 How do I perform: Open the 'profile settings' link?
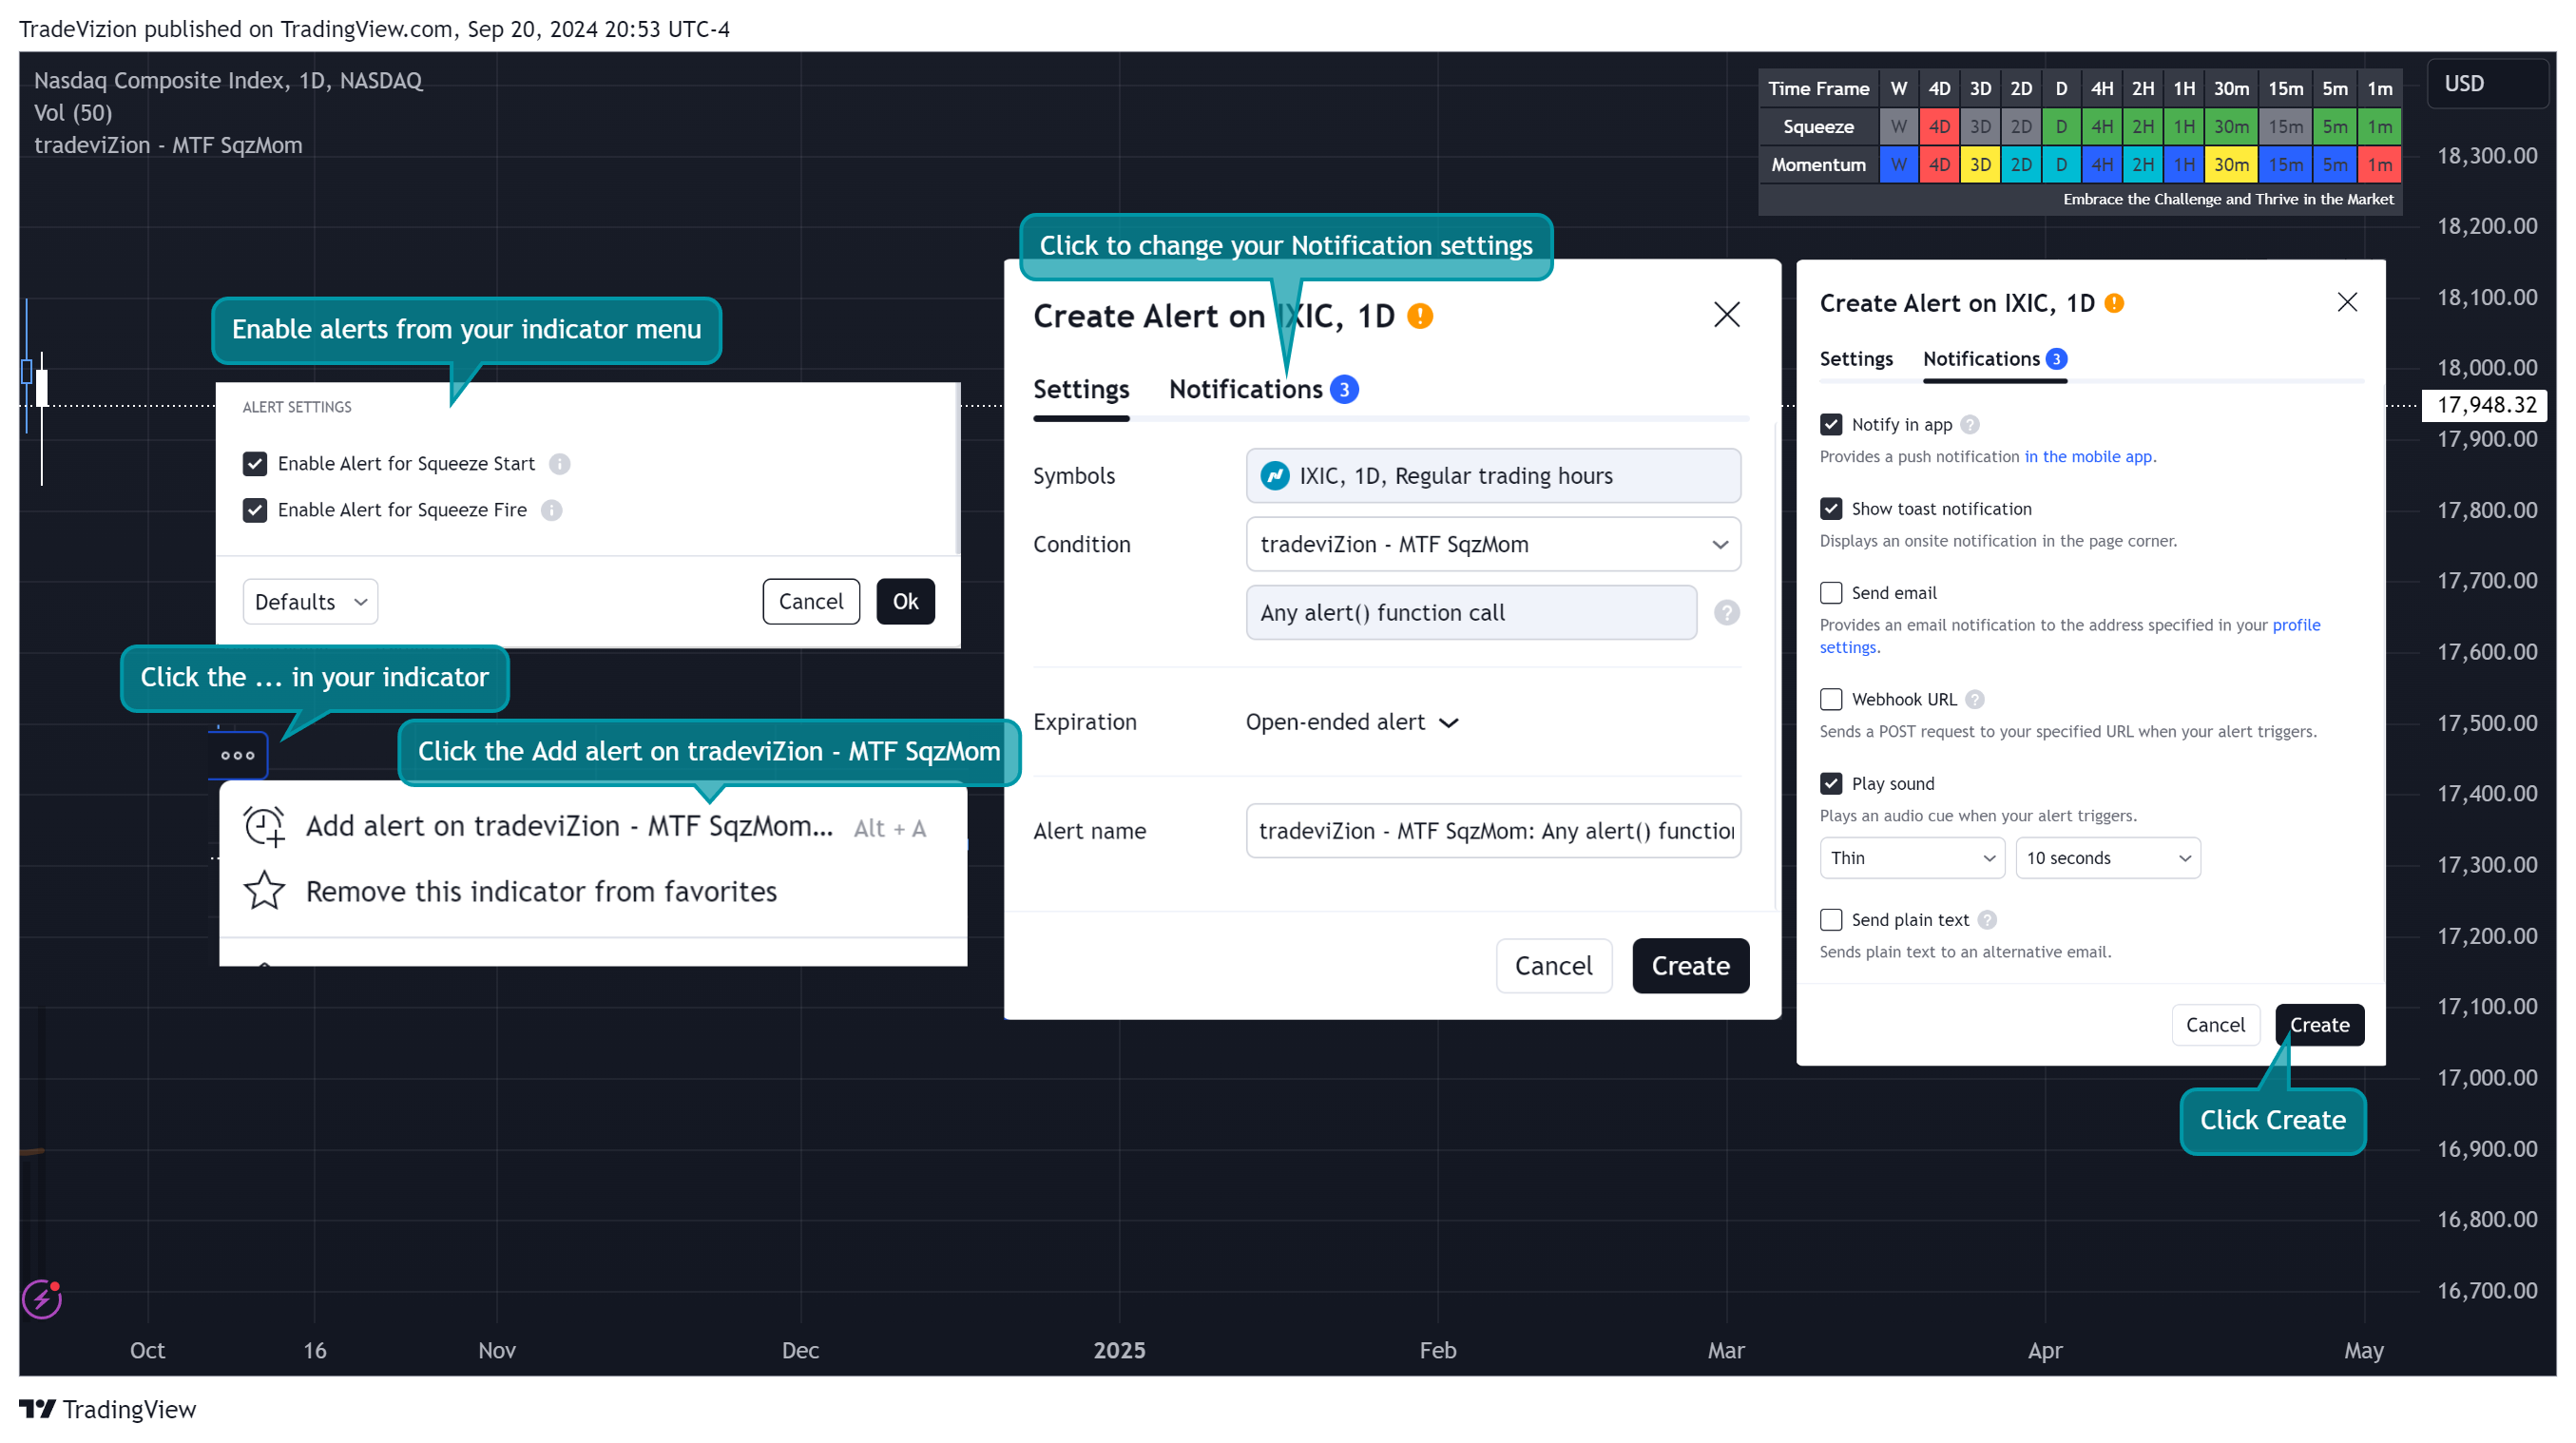pyautogui.click(x=2296, y=625)
